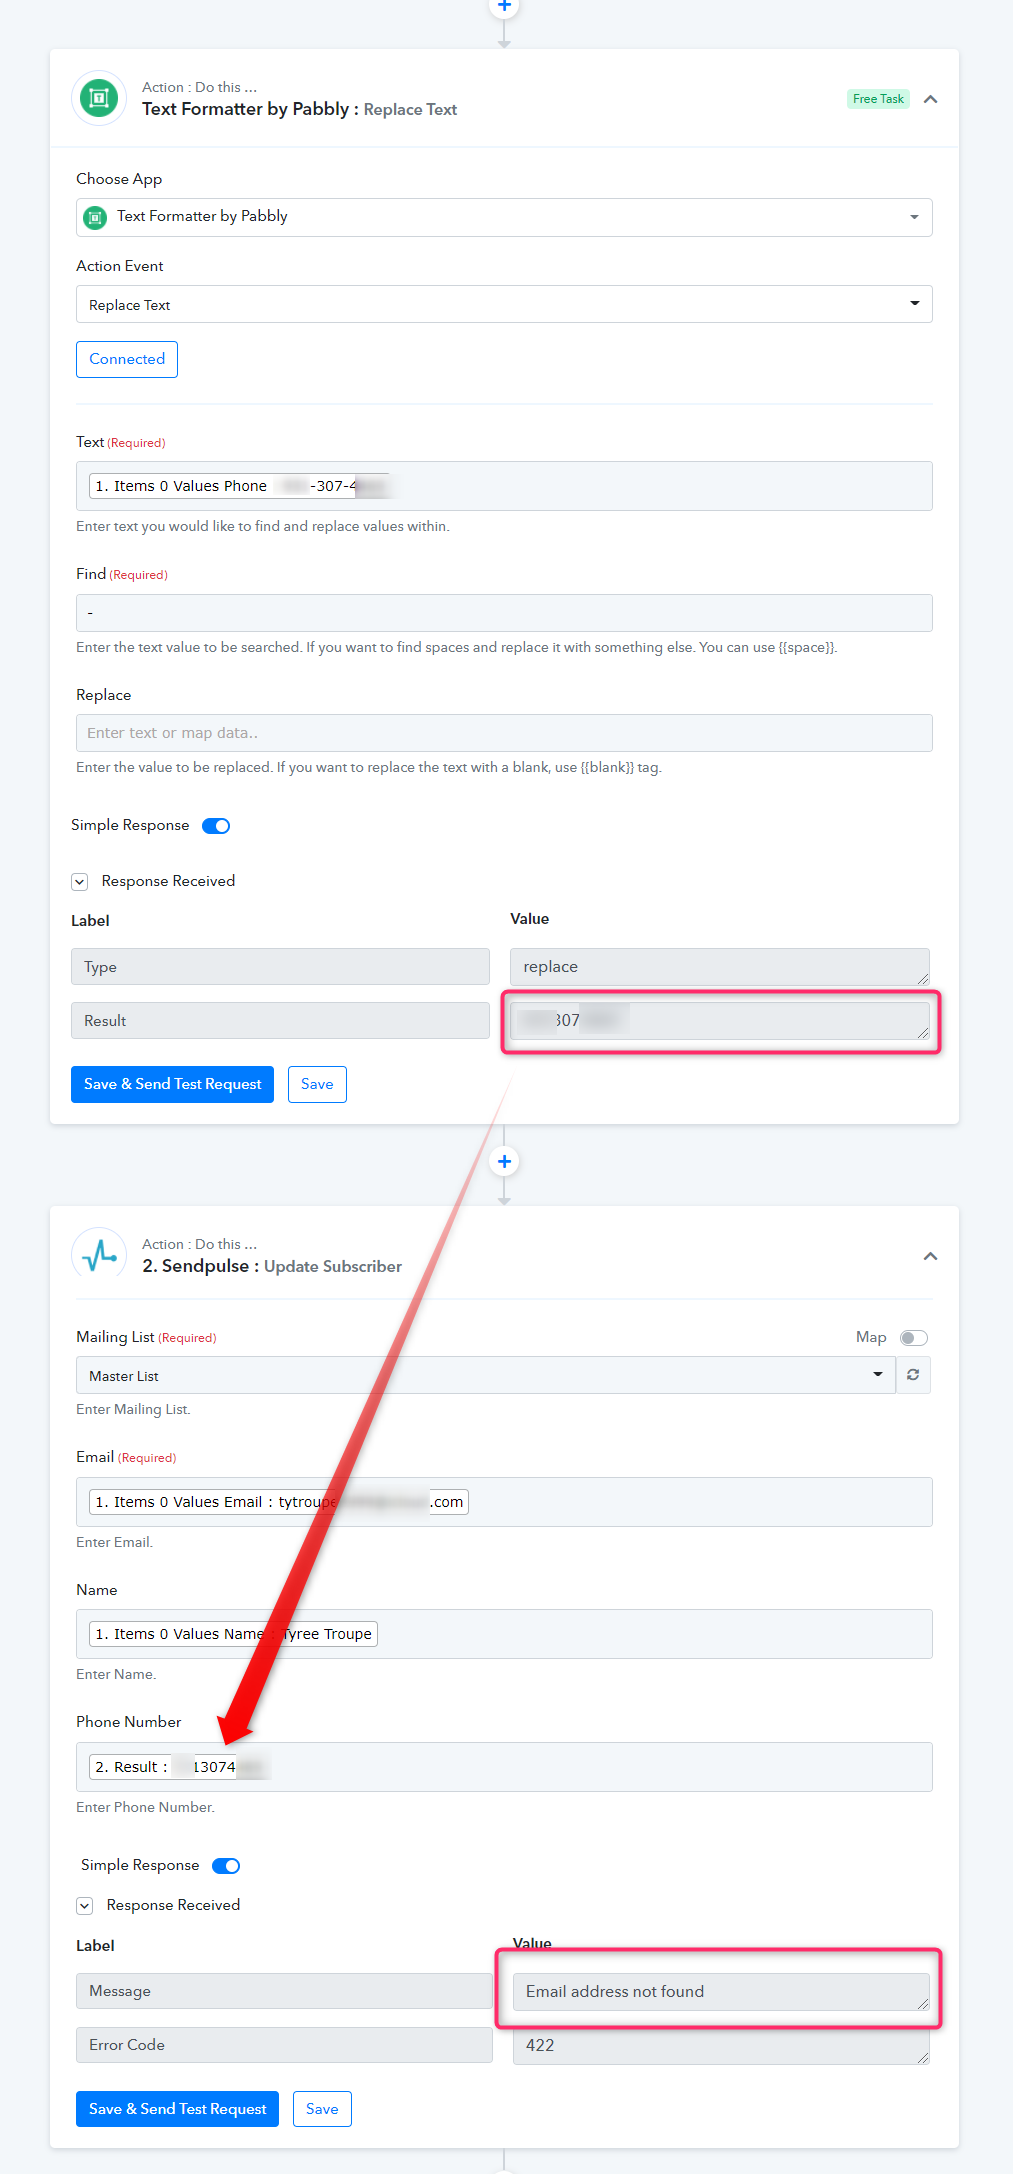
Task: Click the Free Task badge
Action: pyautogui.click(x=878, y=99)
